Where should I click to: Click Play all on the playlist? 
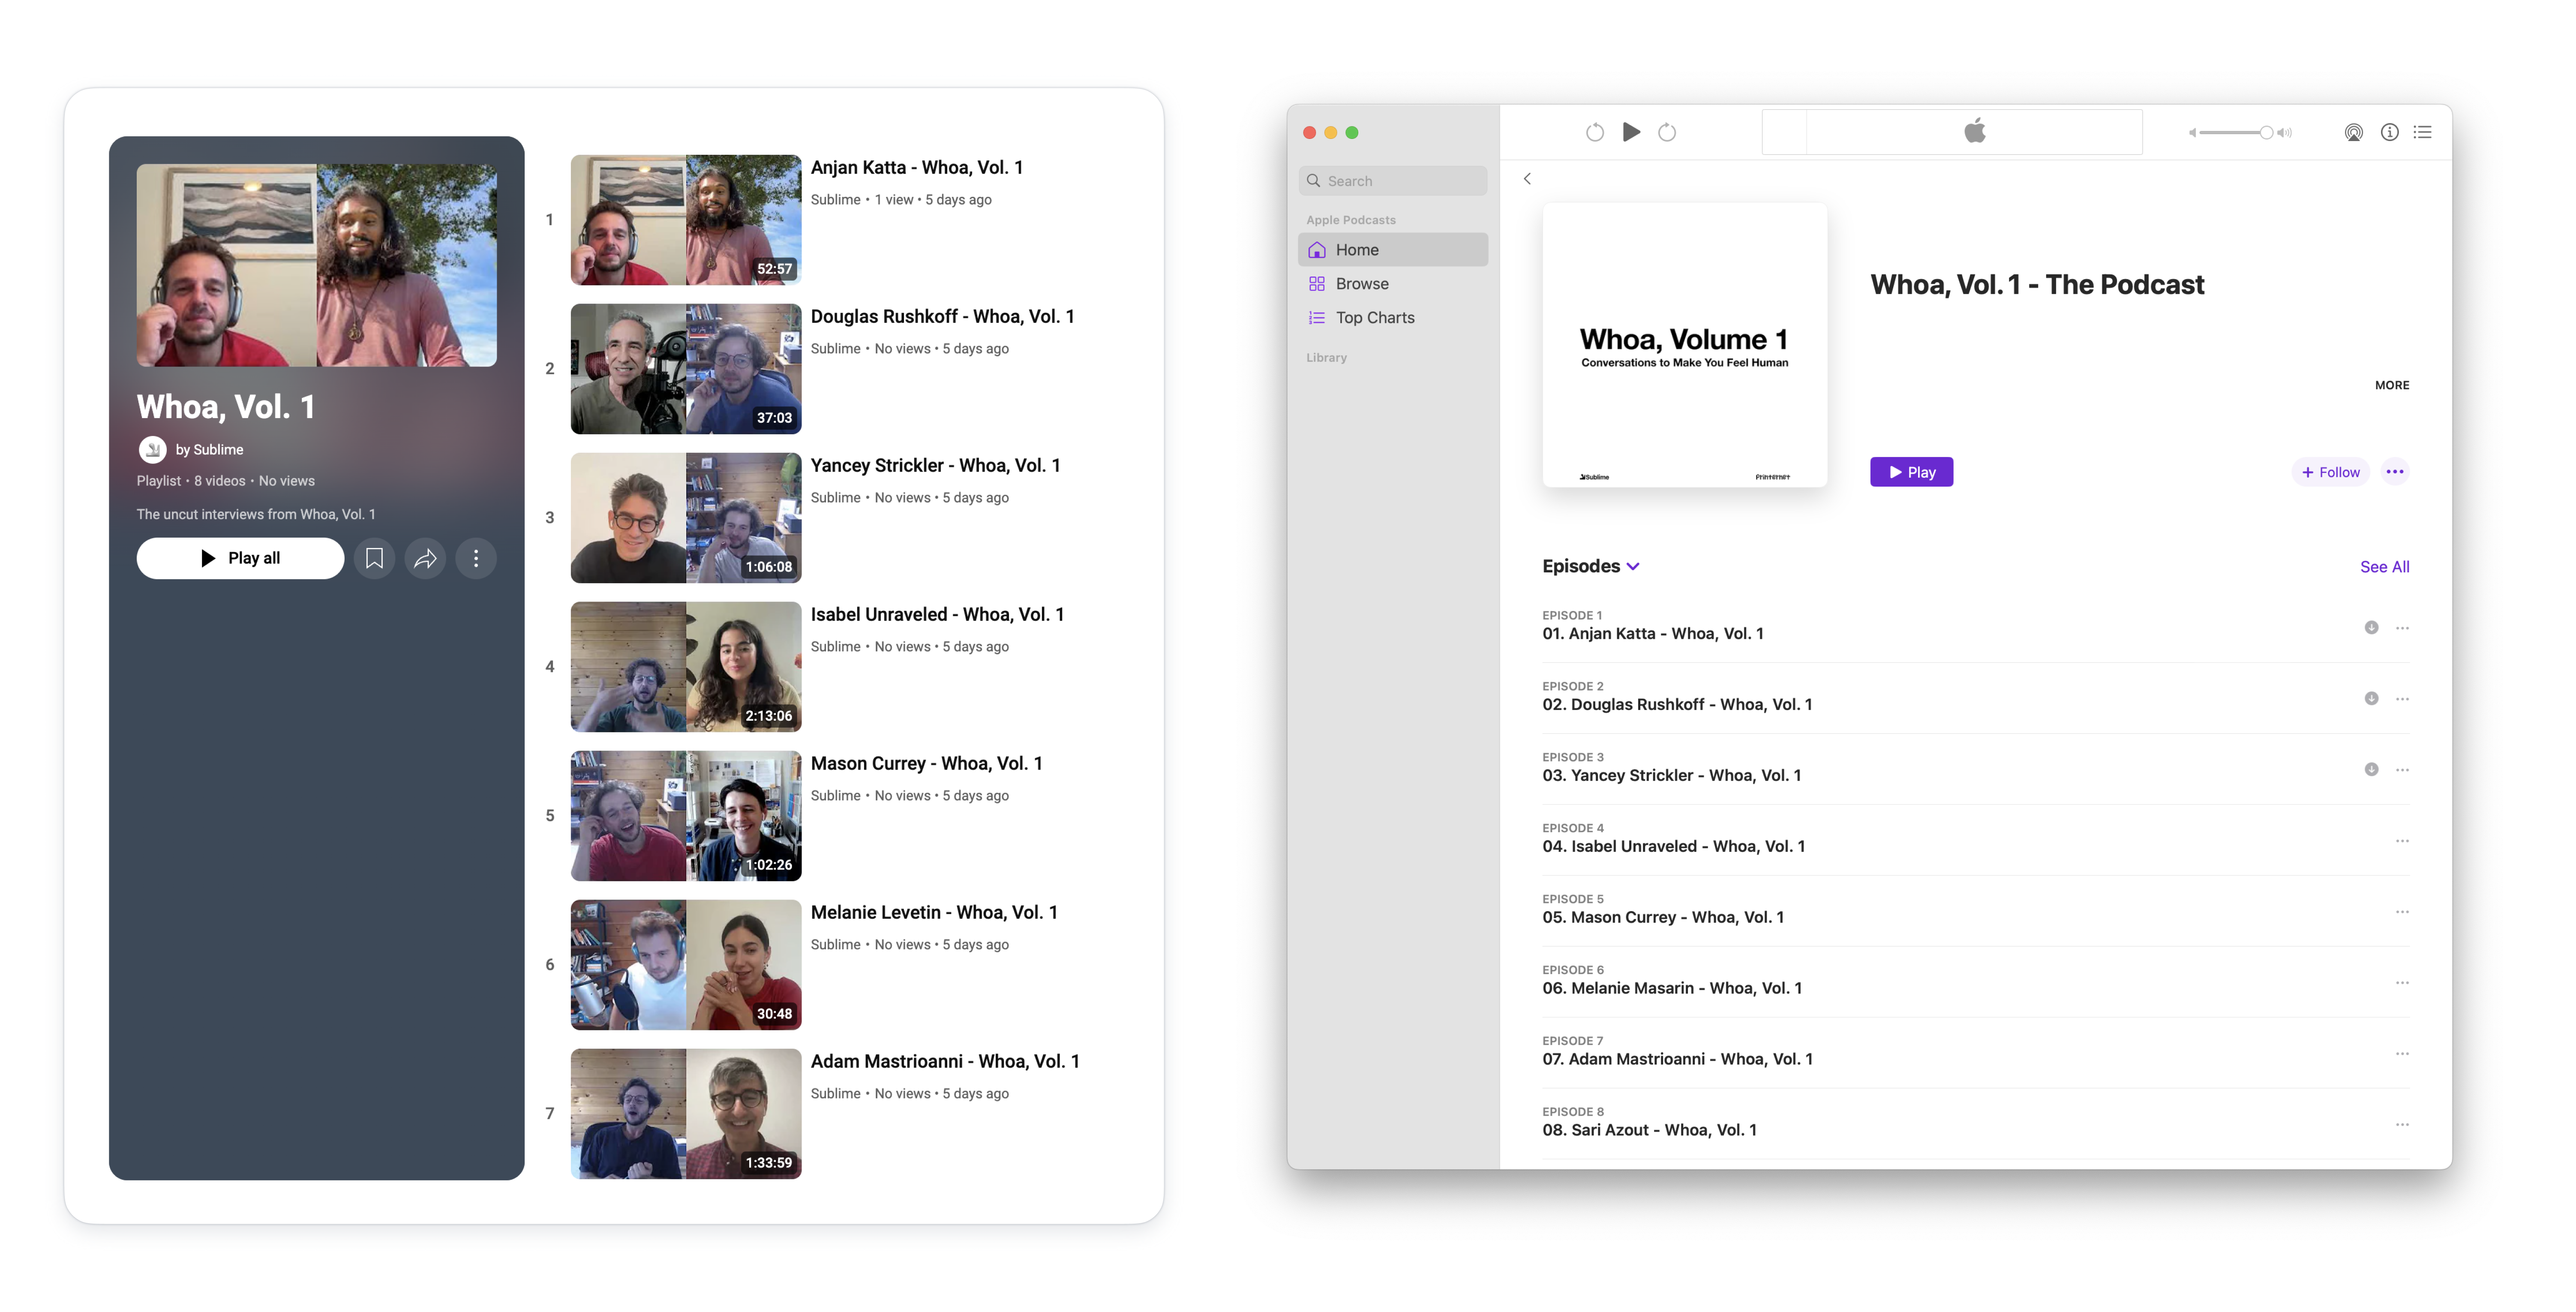240,558
